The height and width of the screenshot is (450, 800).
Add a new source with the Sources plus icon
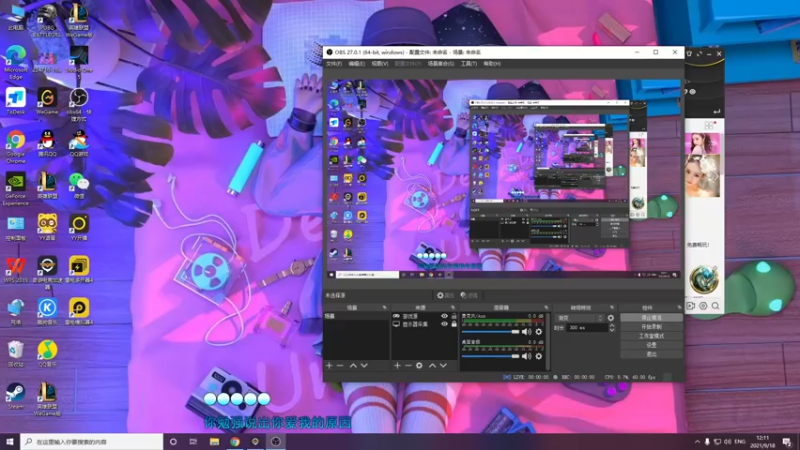(x=397, y=365)
